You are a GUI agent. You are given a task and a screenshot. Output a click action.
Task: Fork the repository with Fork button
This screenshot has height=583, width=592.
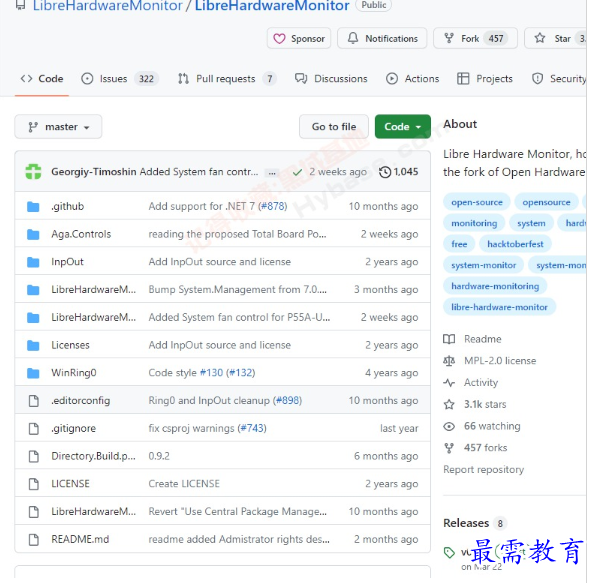(475, 39)
